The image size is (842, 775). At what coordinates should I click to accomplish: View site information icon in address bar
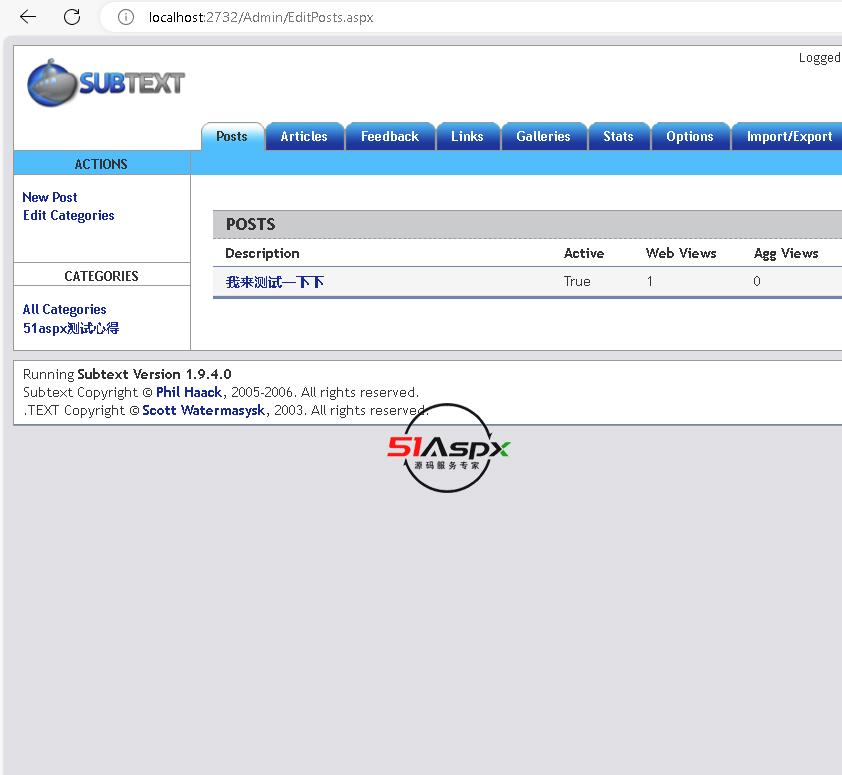[x=126, y=17]
